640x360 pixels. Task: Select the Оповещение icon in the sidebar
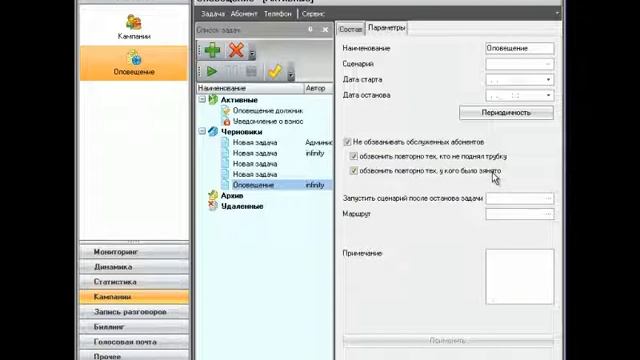pos(134,63)
